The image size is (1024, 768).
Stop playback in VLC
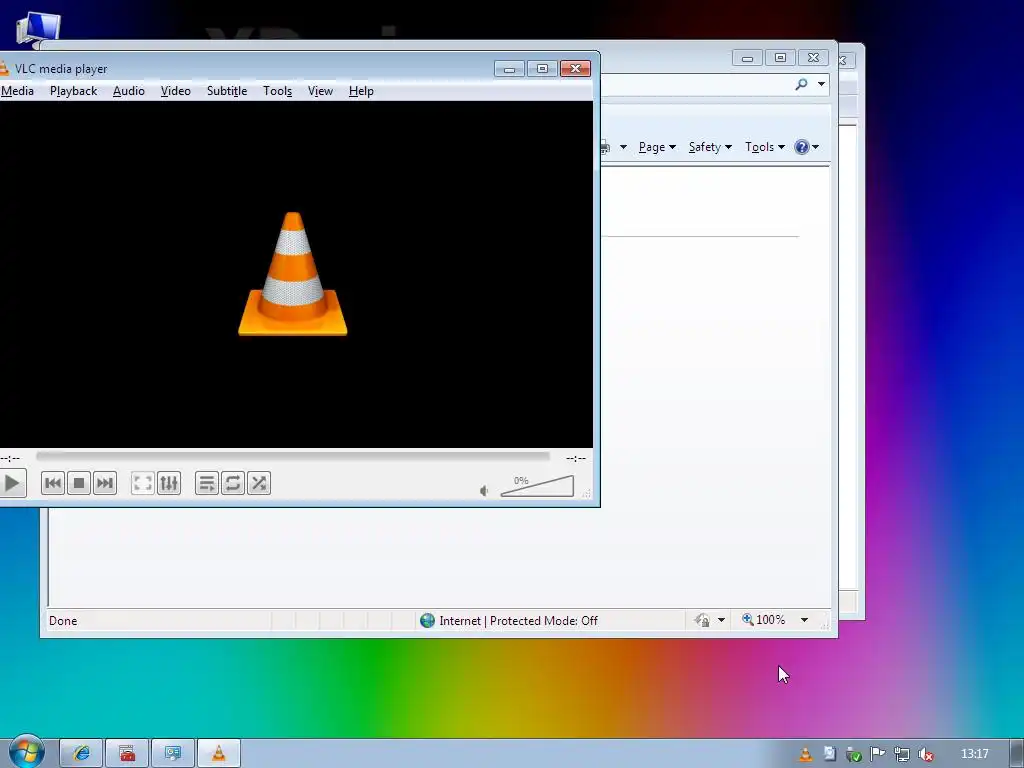pyautogui.click(x=79, y=483)
